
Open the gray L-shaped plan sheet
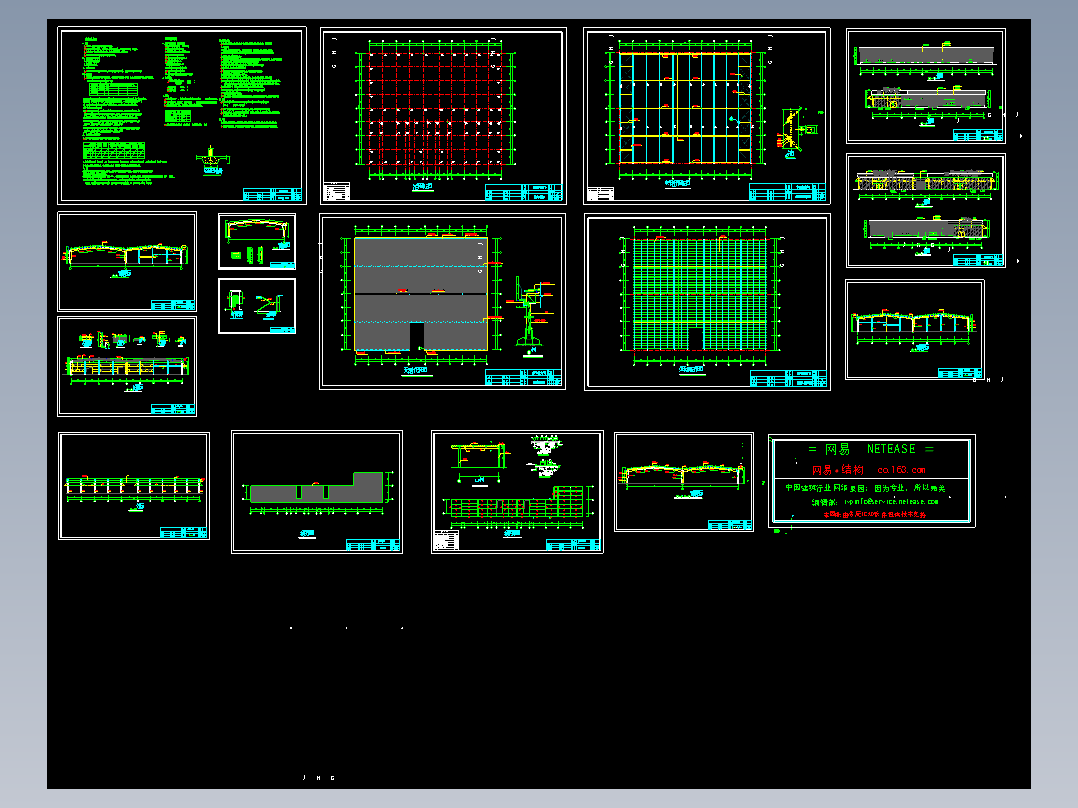click(317, 492)
